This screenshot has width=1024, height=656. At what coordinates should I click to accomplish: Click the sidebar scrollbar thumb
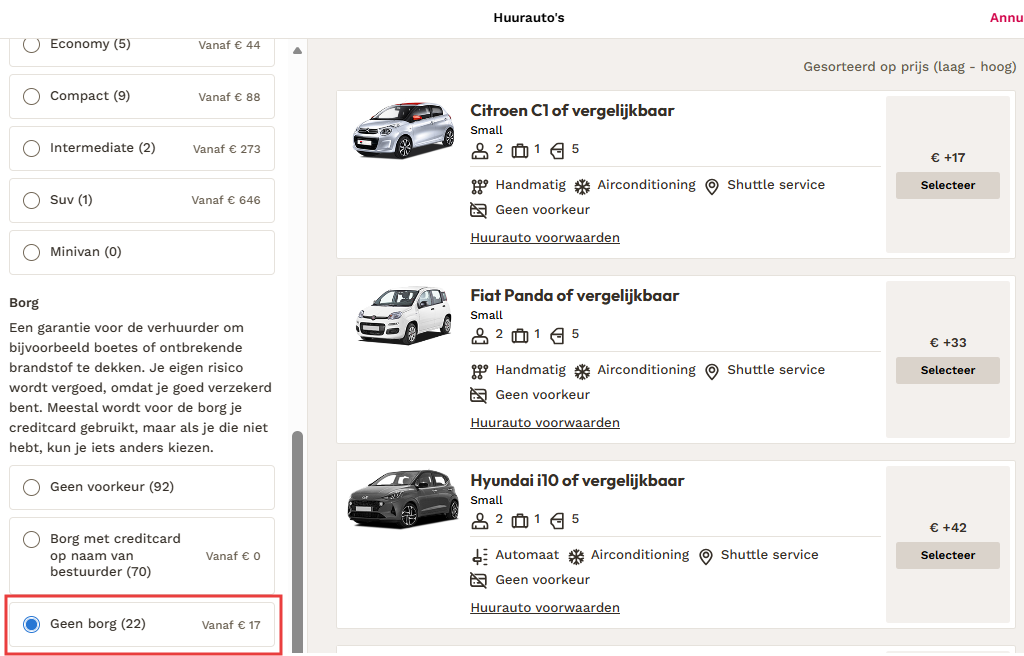[x=297, y=541]
